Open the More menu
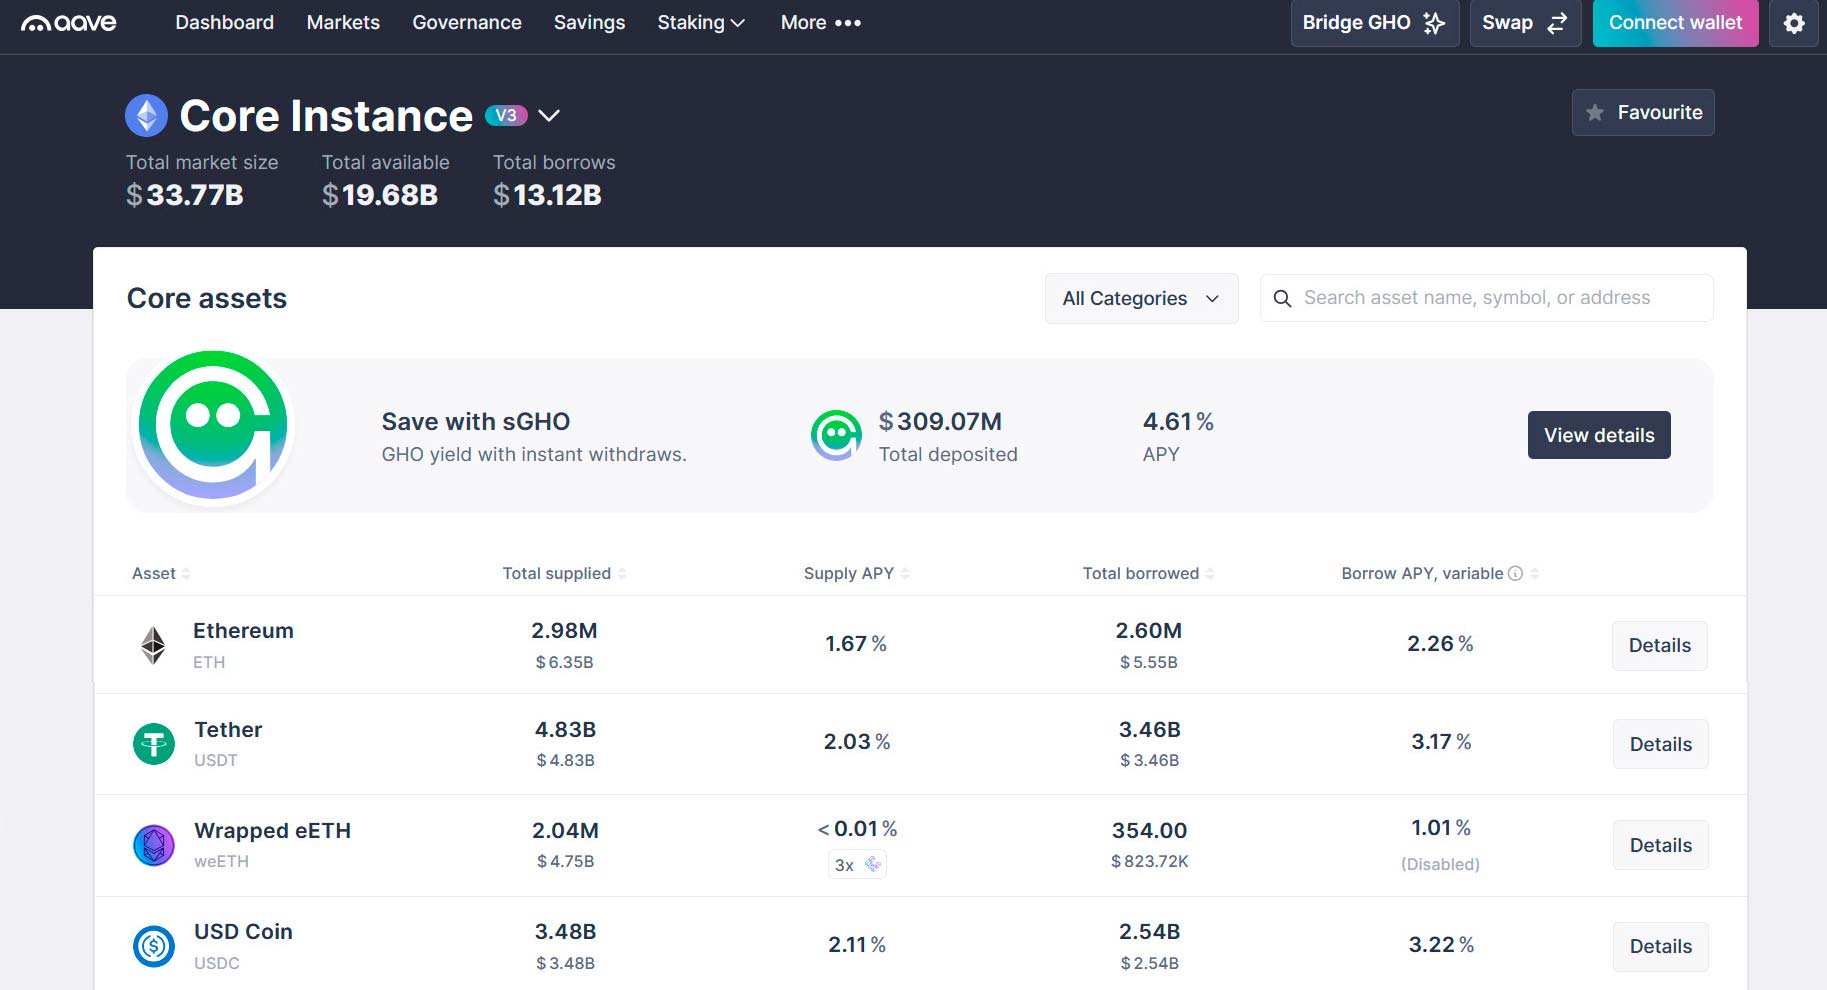Viewport: 1827px width, 990px height. [820, 22]
